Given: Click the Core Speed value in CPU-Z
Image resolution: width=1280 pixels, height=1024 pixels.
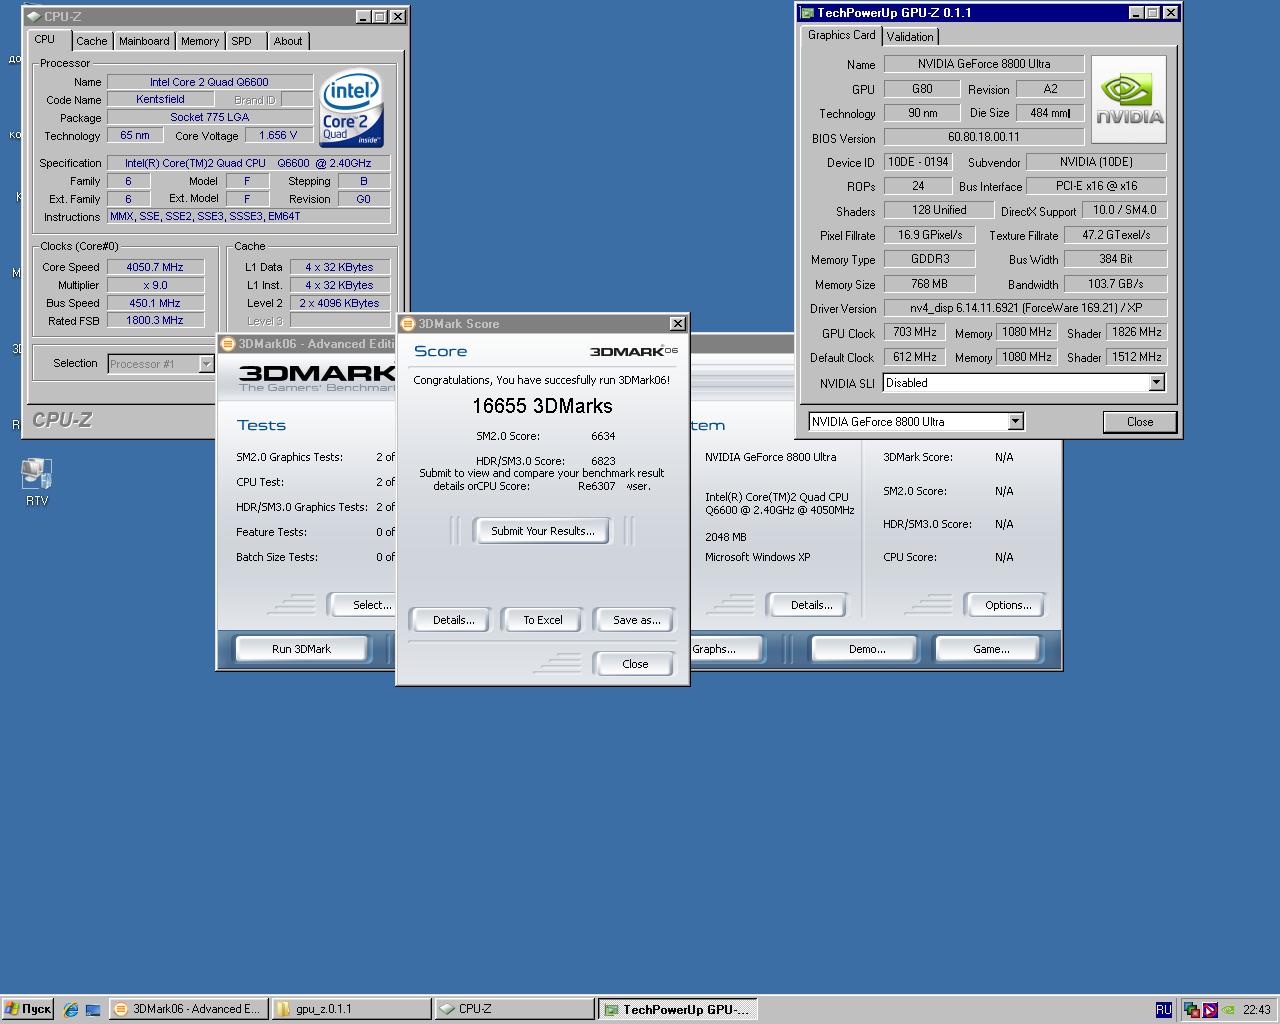Looking at the screenshot, I should pos(154,267).
